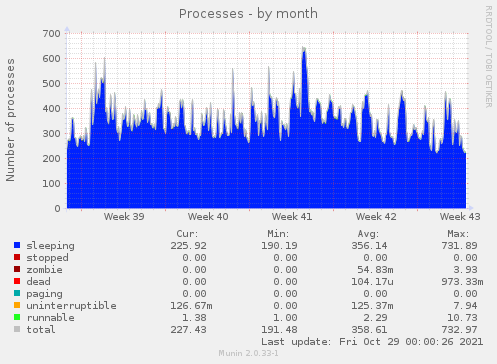497x364 pixels.
Task: Click the orange uninterruptible legend swatch
Action: [17, 305]
